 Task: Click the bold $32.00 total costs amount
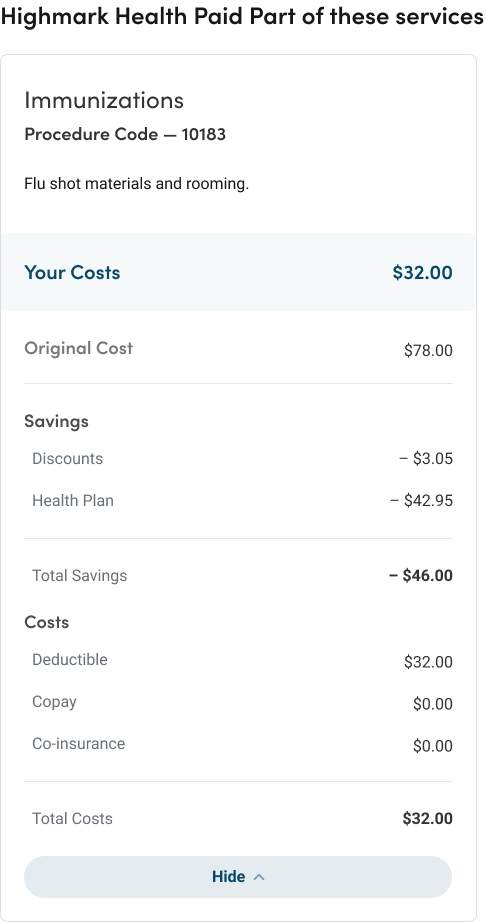click(427, 819)
